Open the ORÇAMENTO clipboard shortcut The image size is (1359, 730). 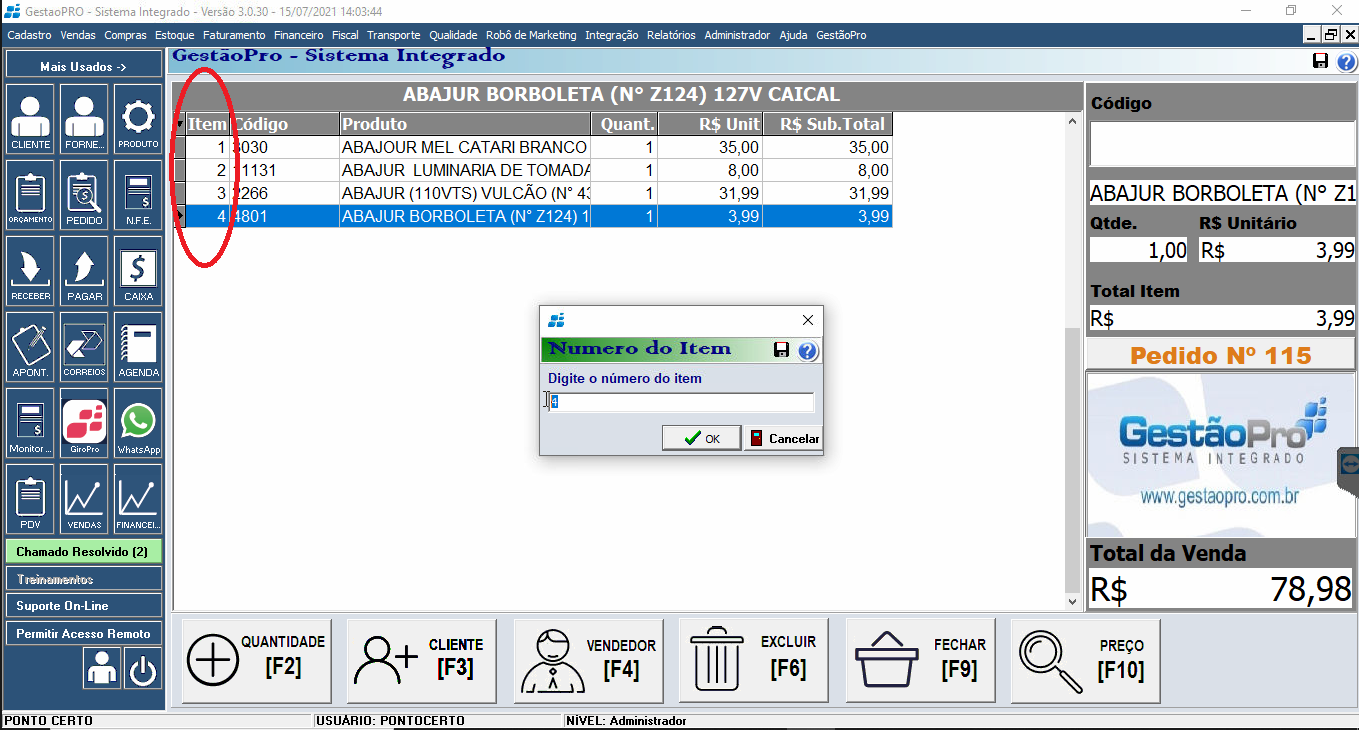(31, 194)
